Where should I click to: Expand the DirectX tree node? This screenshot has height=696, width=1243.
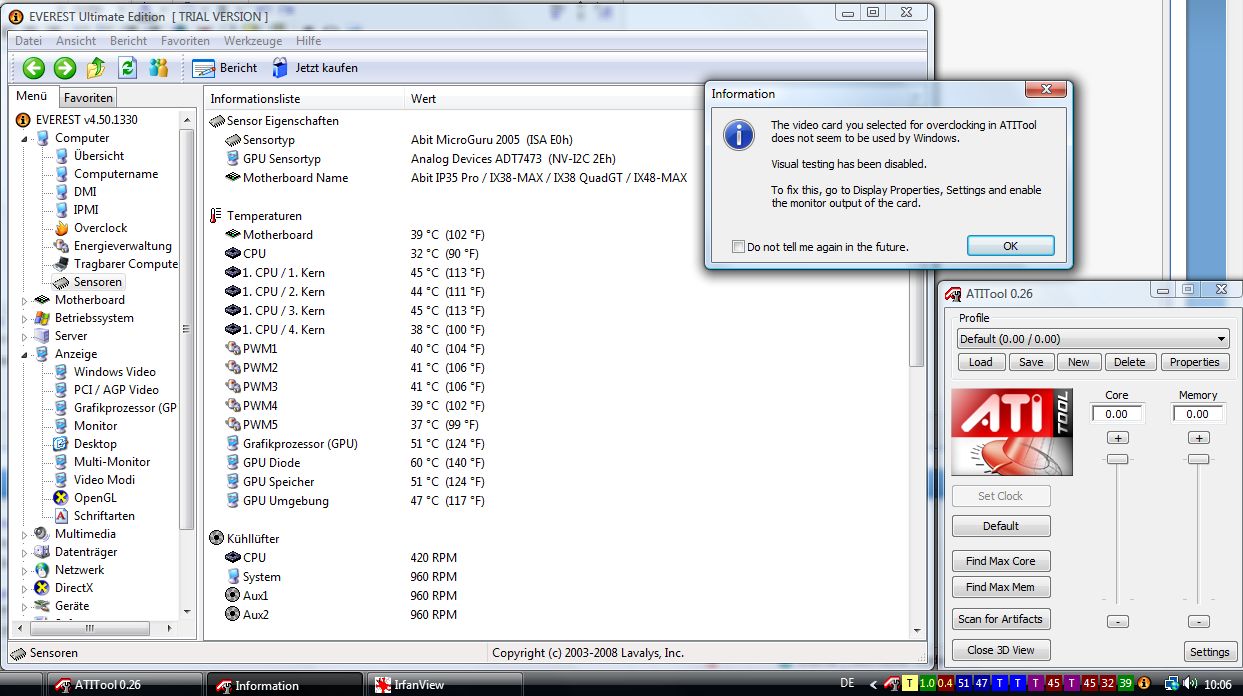25,588
